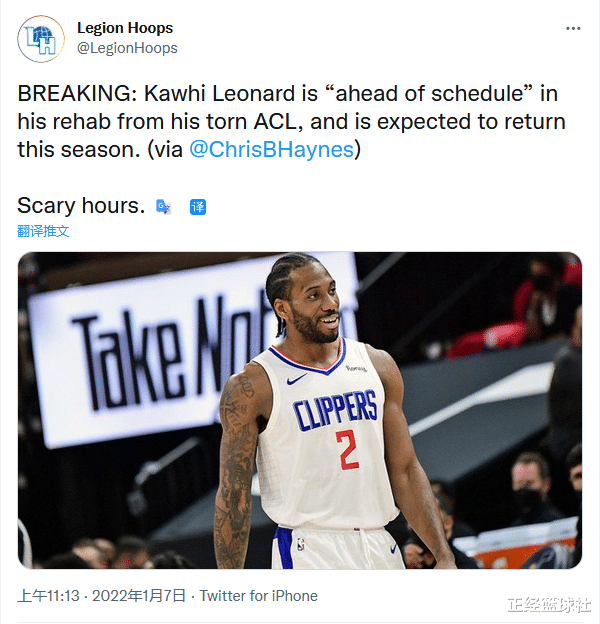600x624 pixels.
Task: Click the Clippers jersey number 2
Action: 347,450
